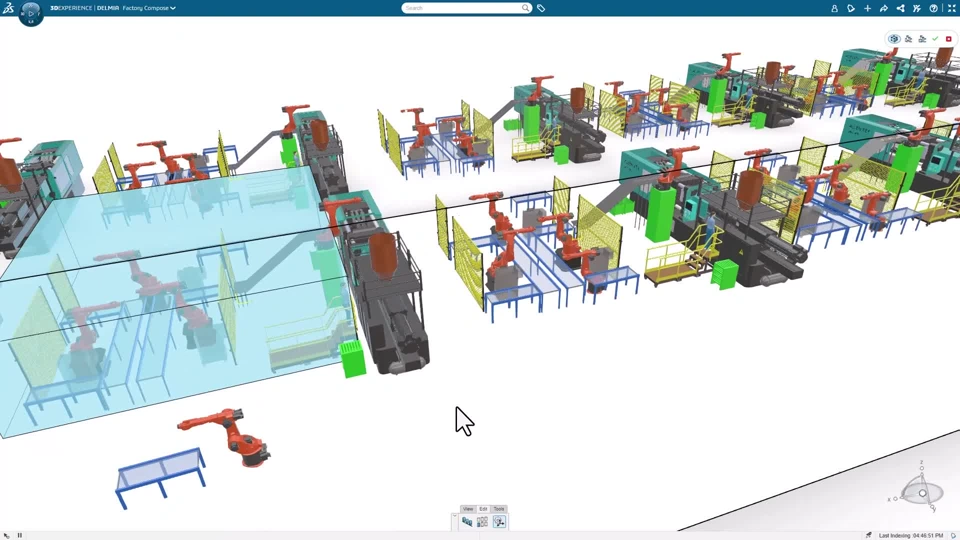Click the plus Add icon

coord(868,8)
